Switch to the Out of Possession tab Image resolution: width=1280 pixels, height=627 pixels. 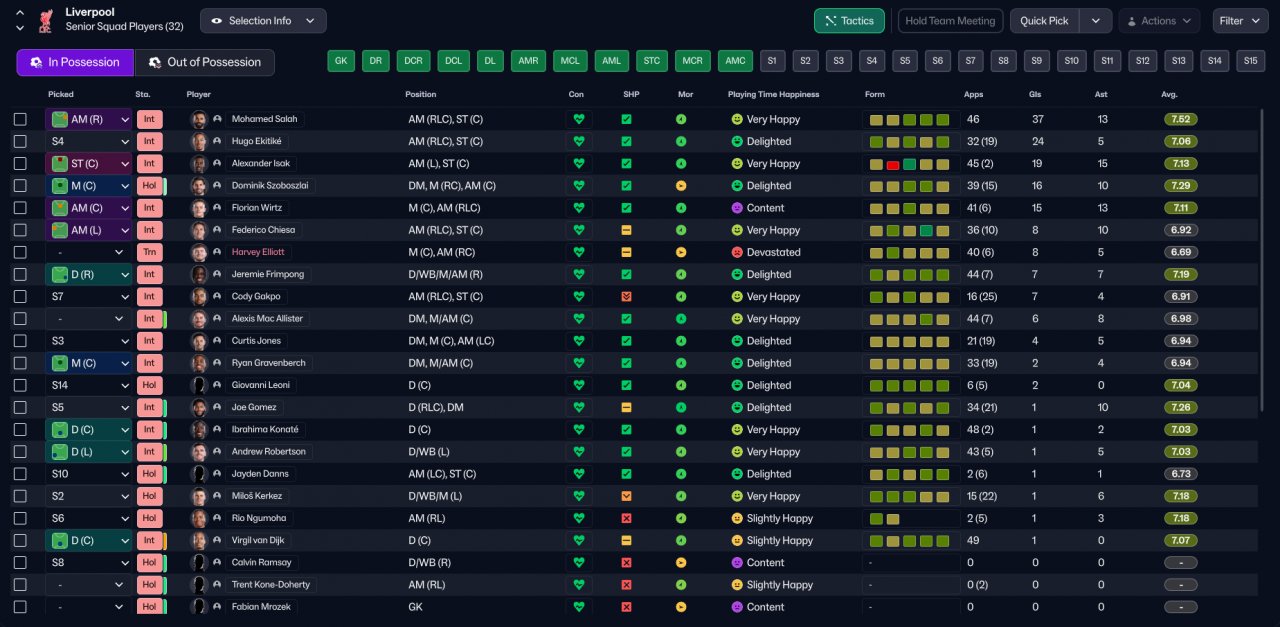[204, 62]
